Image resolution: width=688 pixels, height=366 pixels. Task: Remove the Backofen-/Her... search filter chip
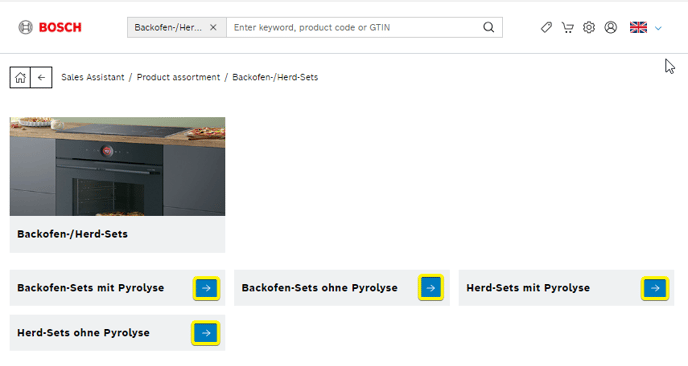213,27
